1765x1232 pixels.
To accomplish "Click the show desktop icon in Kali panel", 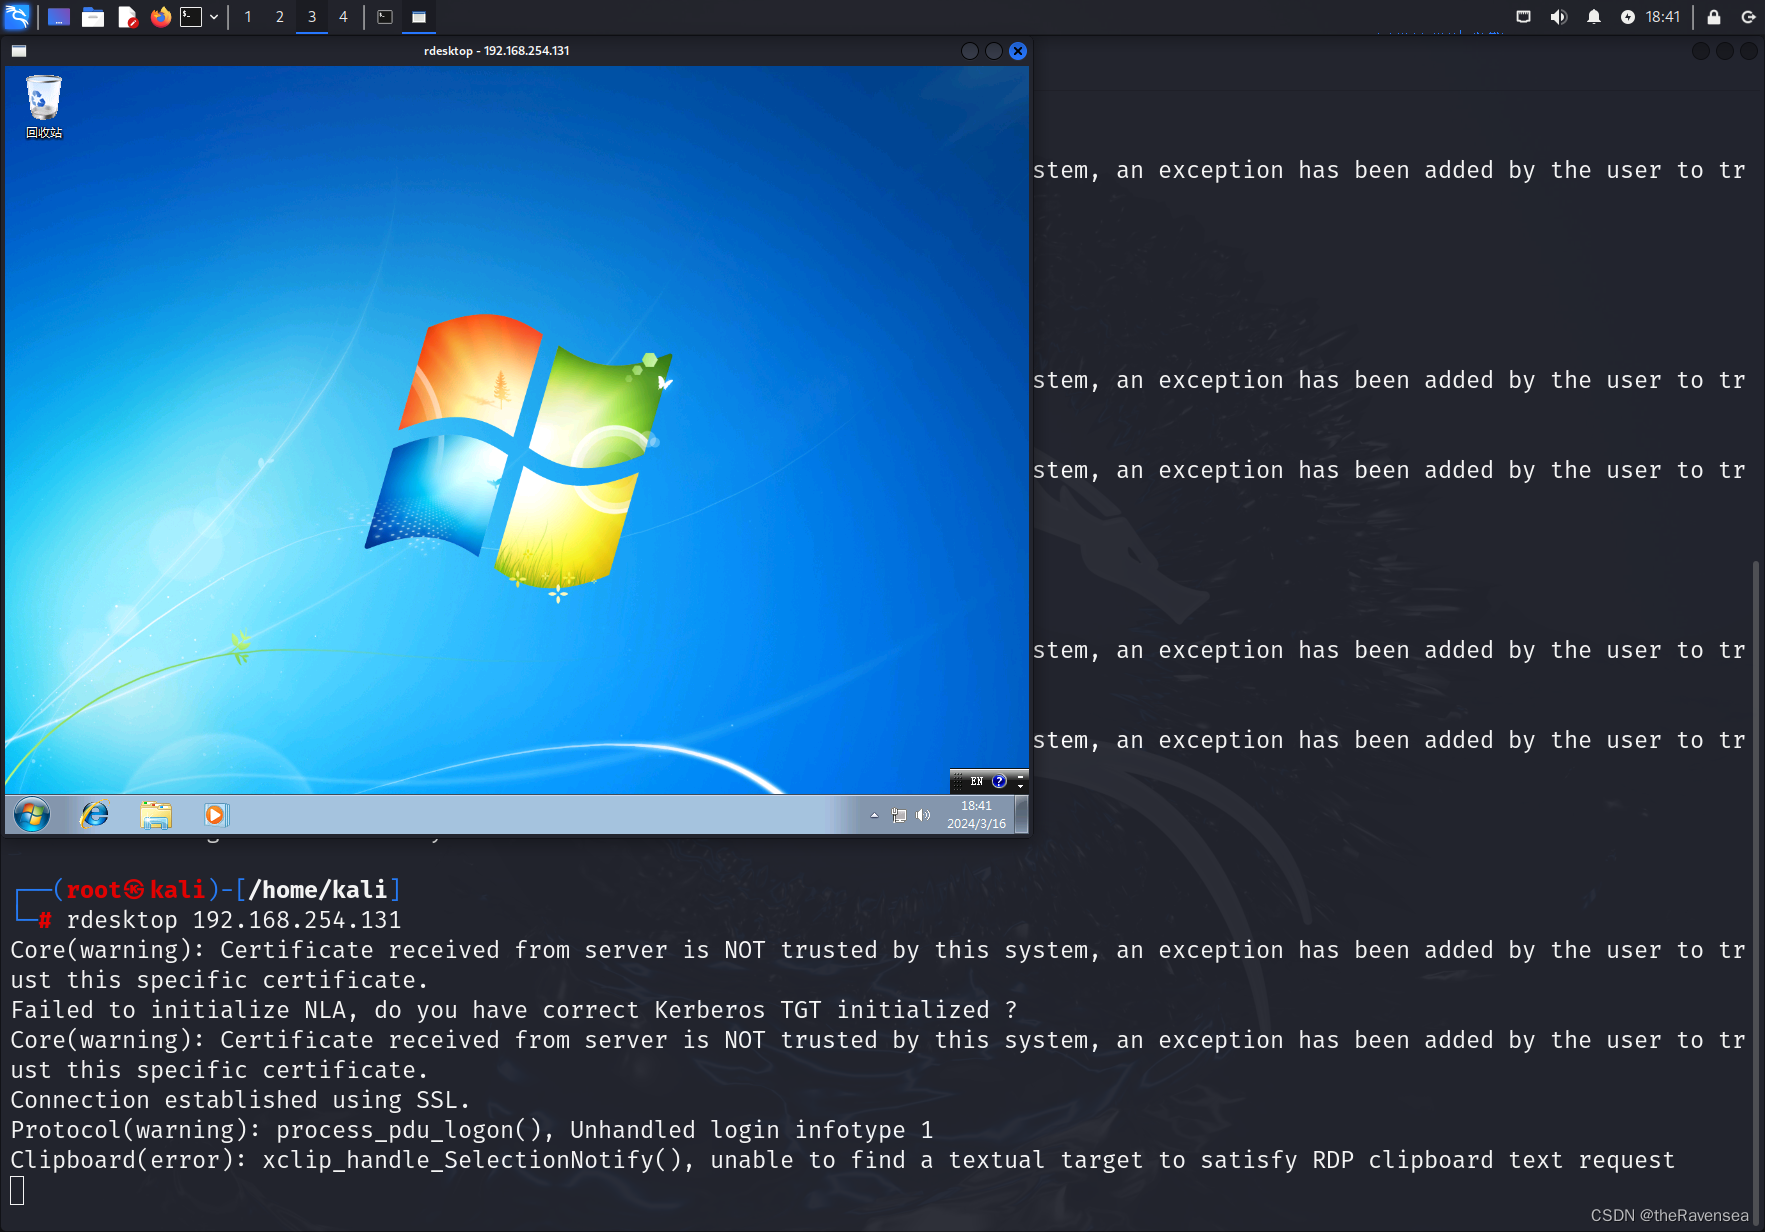I will click(x=59, y=17).
